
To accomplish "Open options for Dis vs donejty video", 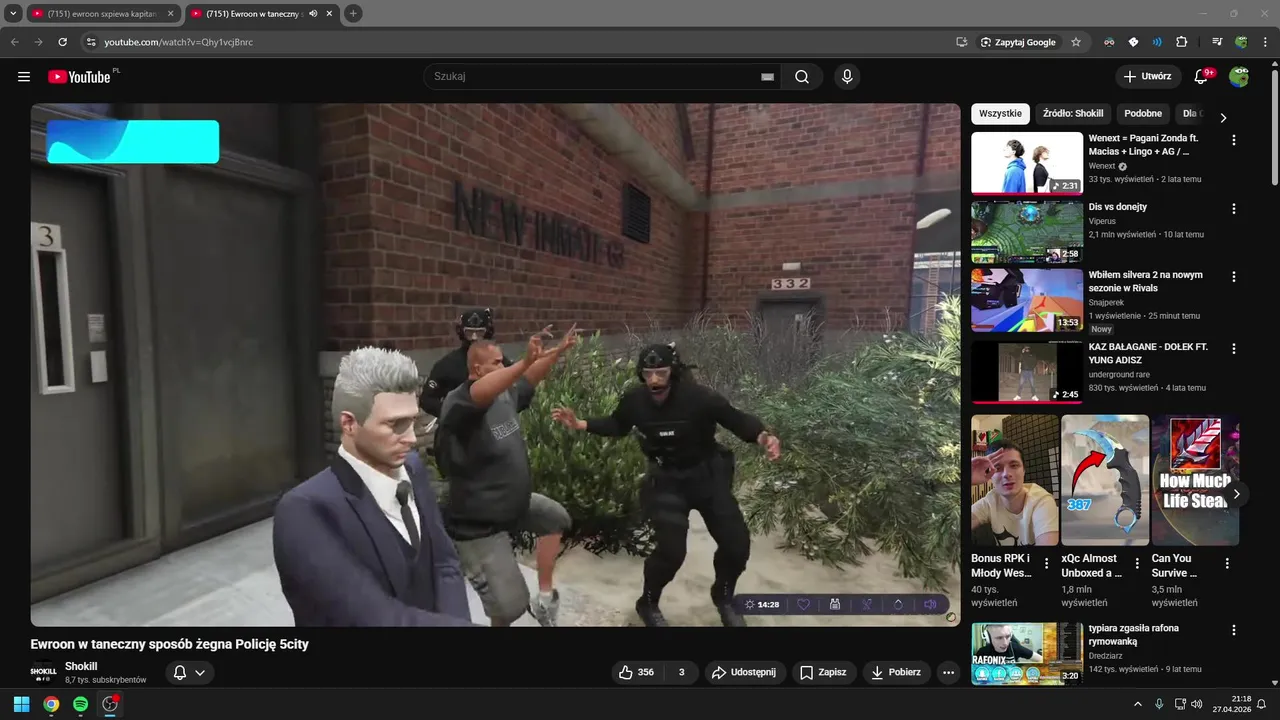I will (x=1233, y=209).
